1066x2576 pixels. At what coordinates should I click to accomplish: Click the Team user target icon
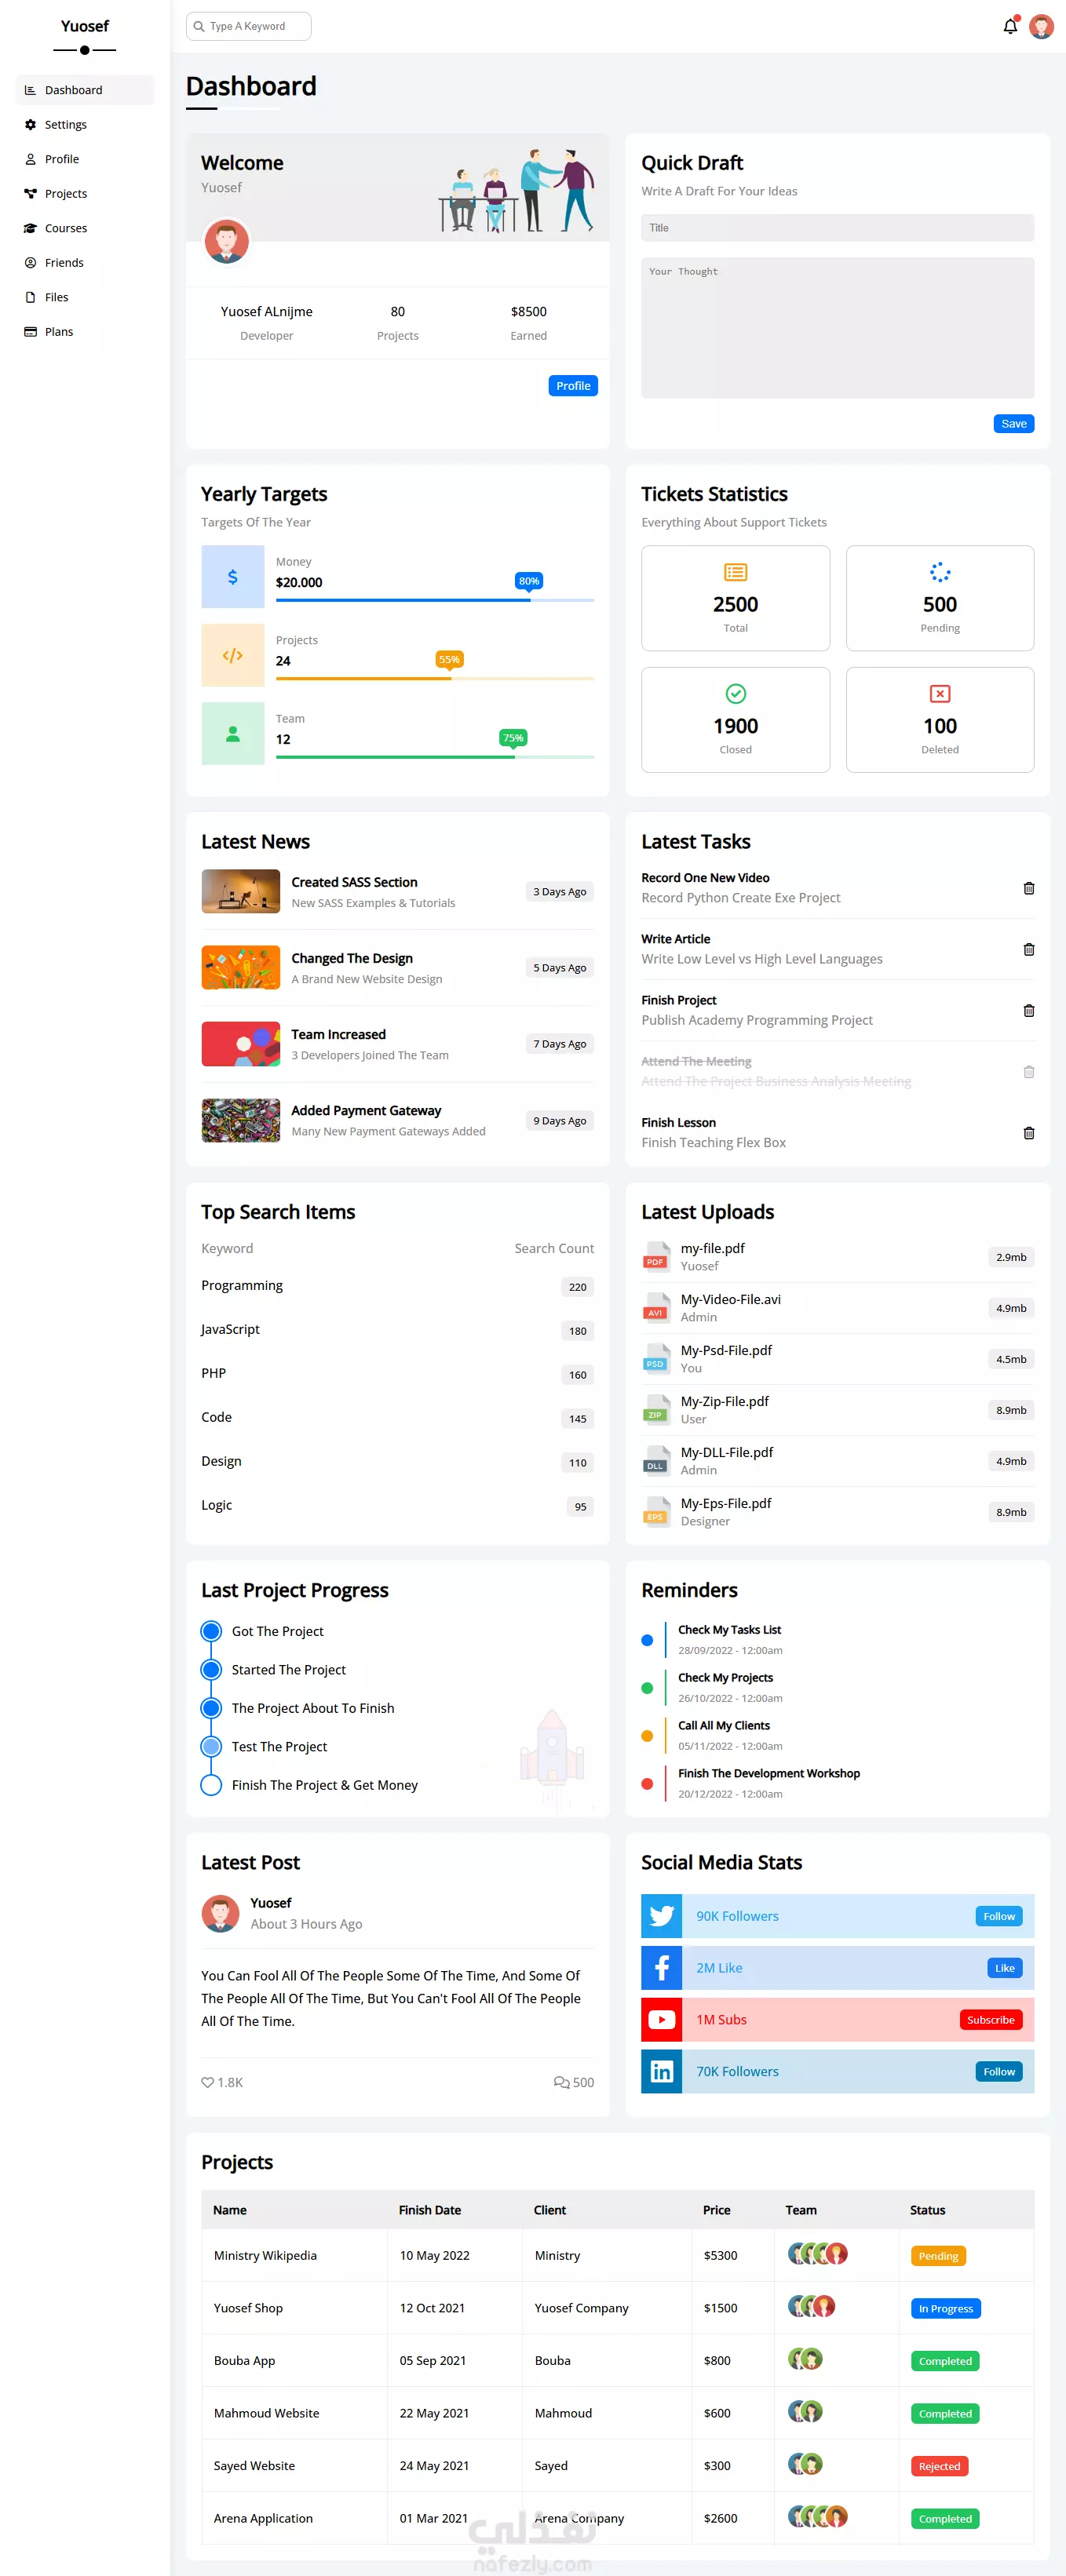pos(232,733)
